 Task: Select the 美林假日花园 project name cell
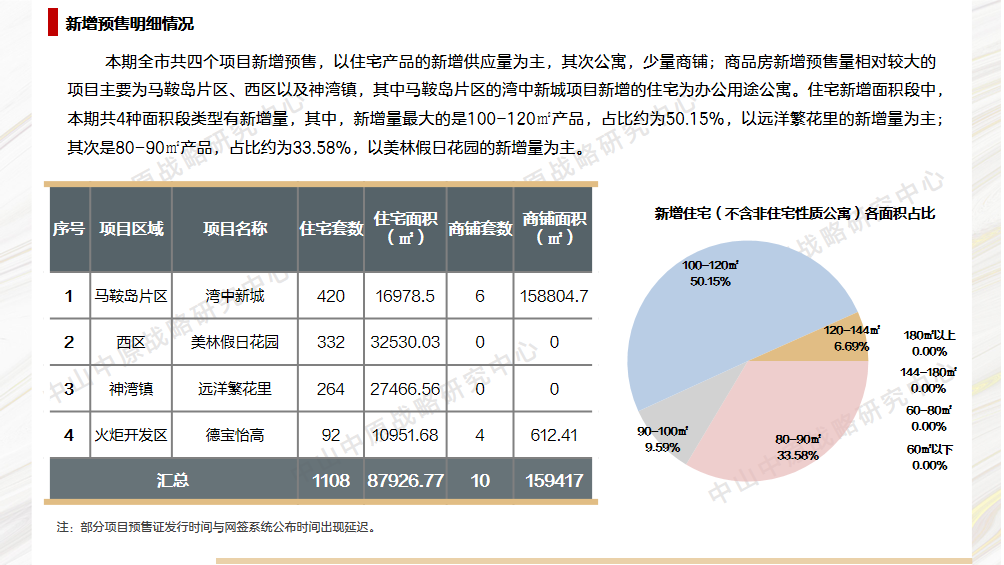[x=235, y=342]
